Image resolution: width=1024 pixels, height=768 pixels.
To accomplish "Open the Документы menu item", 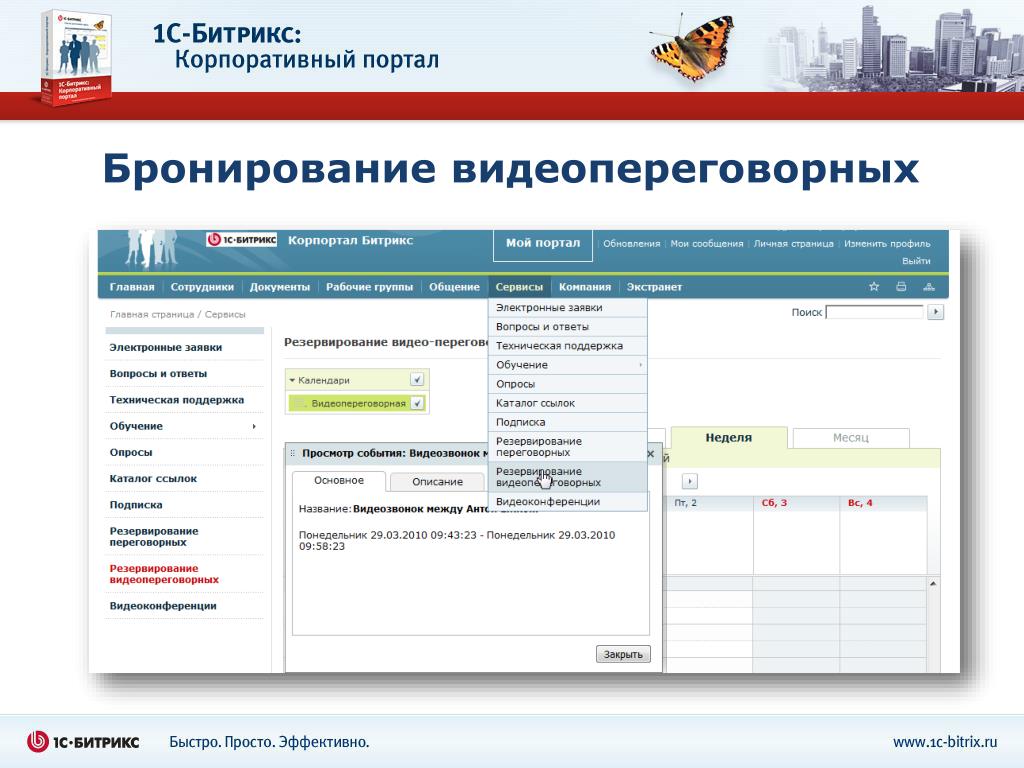I will click(280, 287).
